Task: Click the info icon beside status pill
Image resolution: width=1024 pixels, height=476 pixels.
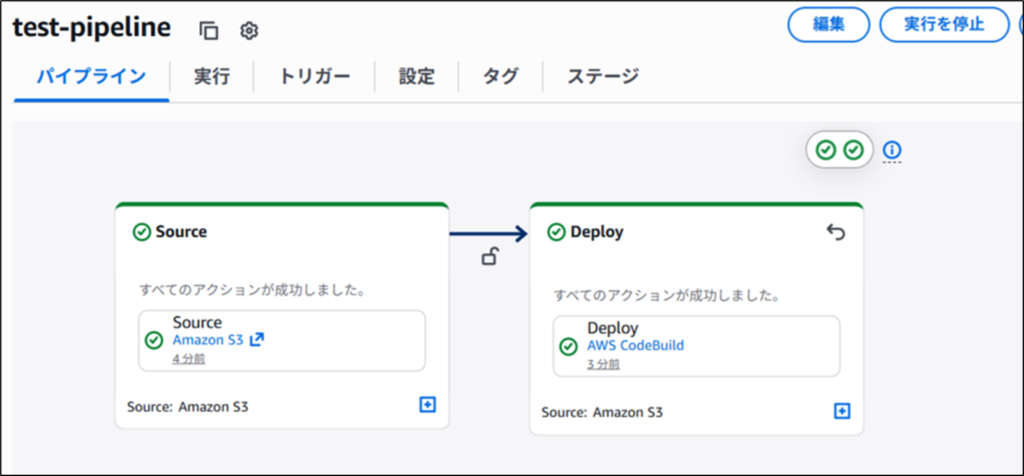Action: (892, 150)
